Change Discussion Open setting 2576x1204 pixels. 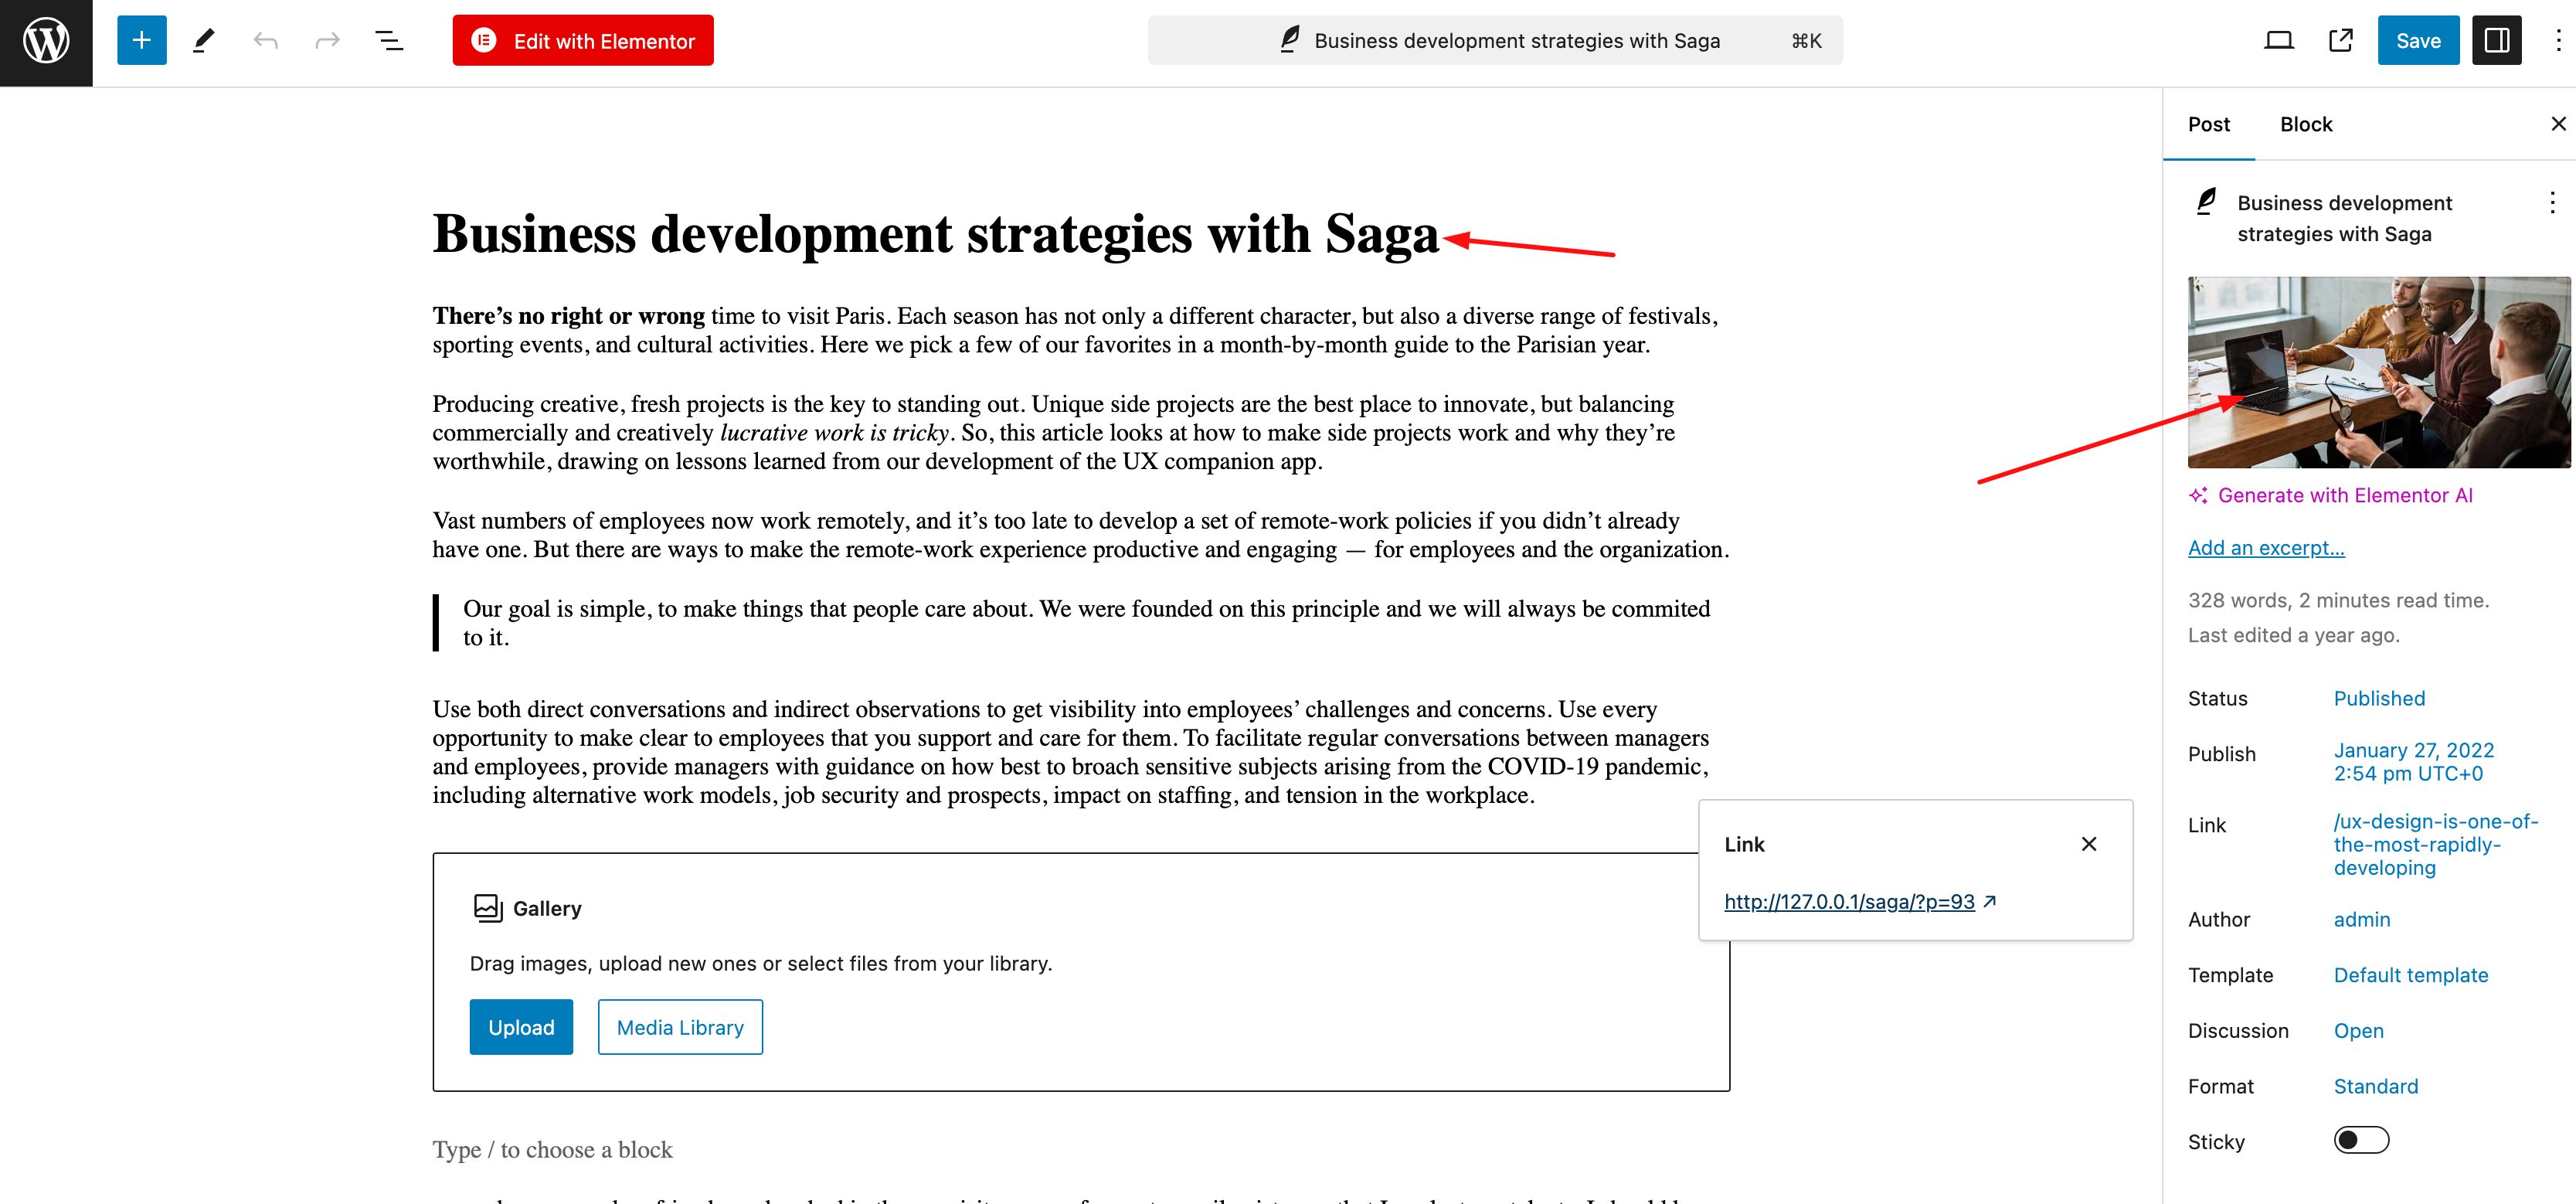tap(2359, 1031)
